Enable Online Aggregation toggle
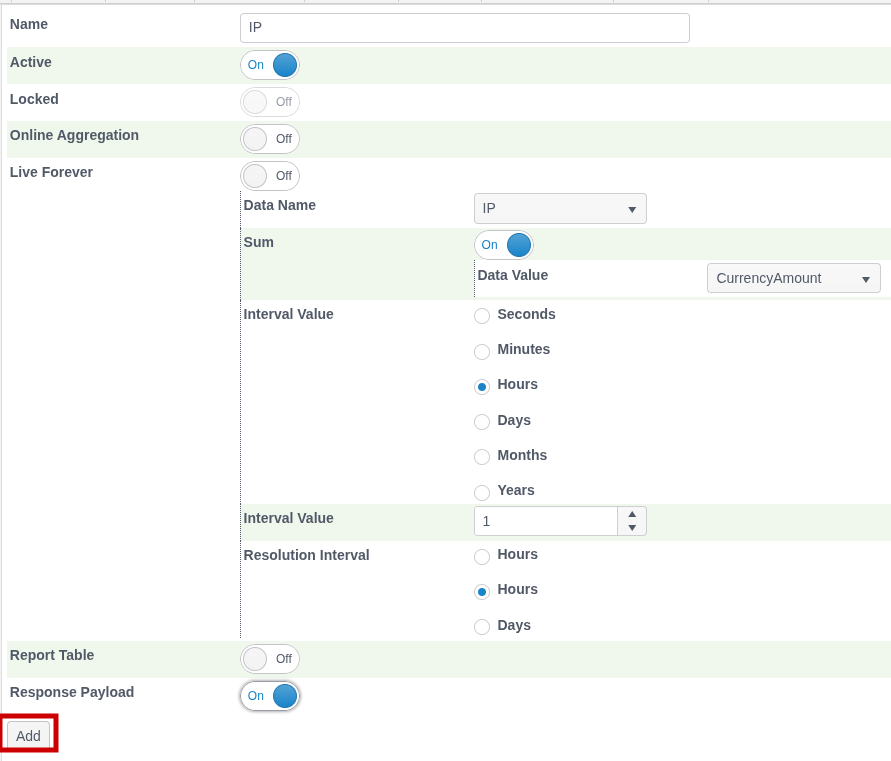 270,139
